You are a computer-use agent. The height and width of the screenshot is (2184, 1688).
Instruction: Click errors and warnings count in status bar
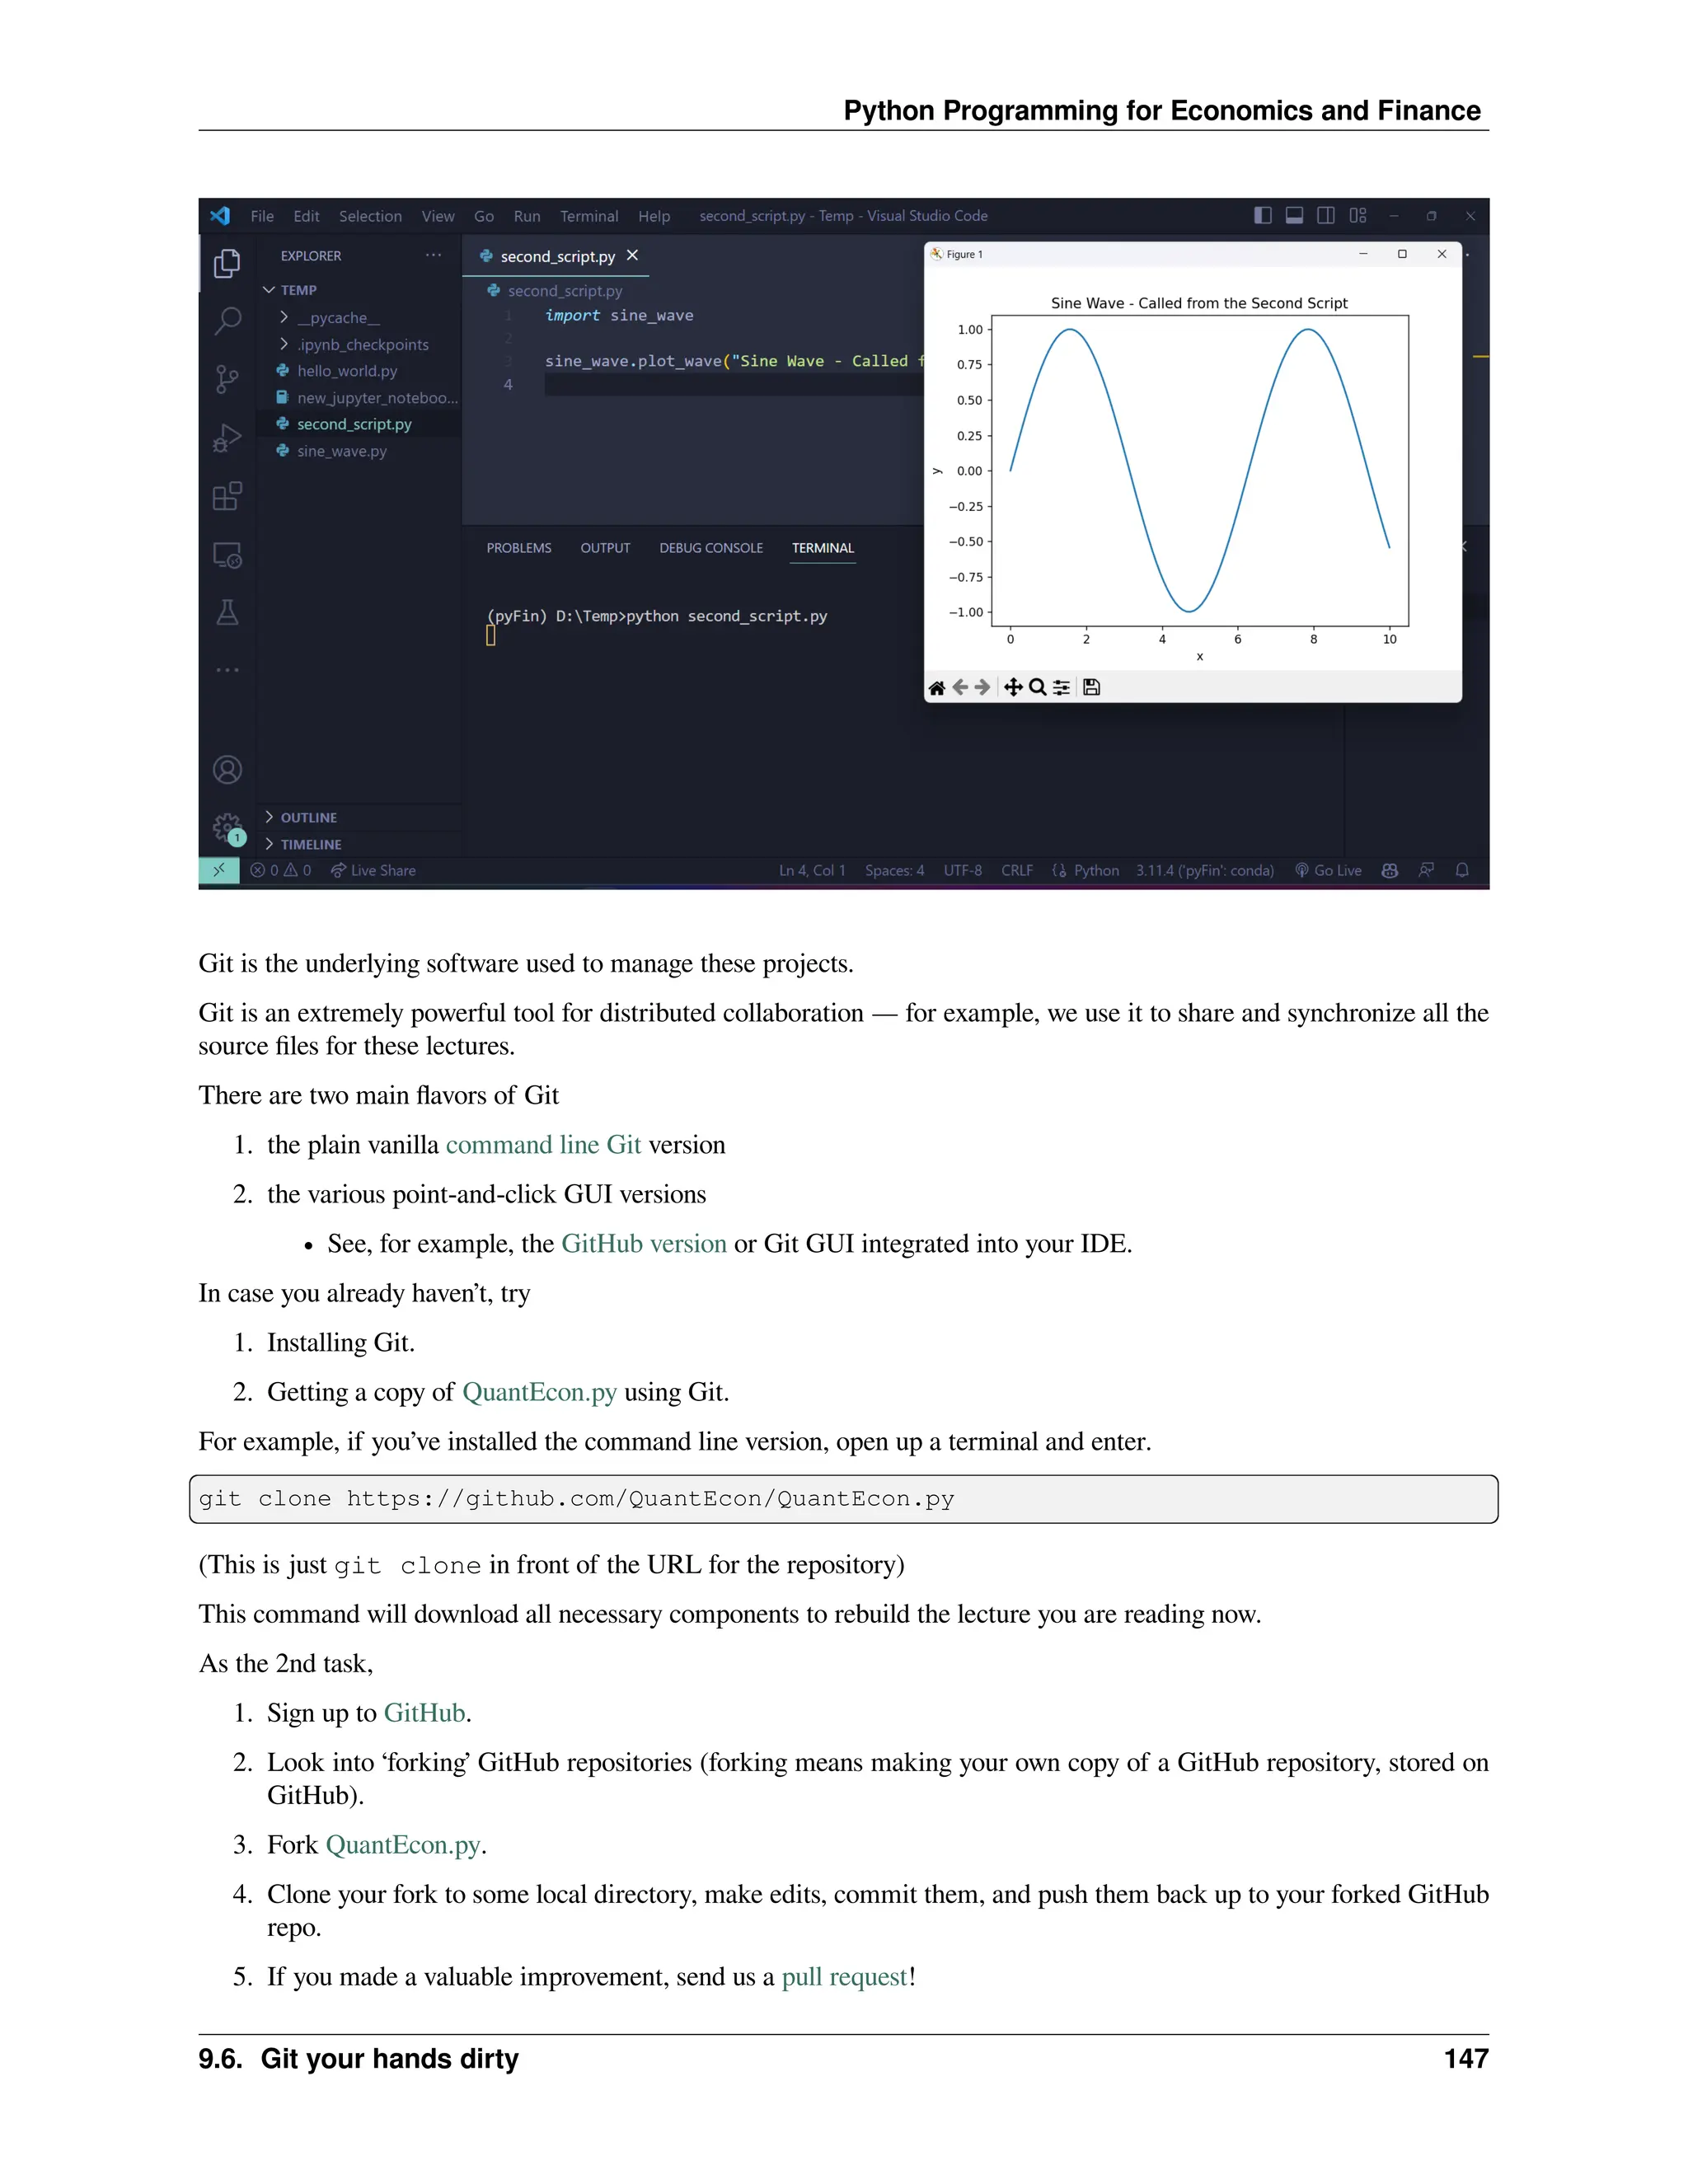[281, 870]
